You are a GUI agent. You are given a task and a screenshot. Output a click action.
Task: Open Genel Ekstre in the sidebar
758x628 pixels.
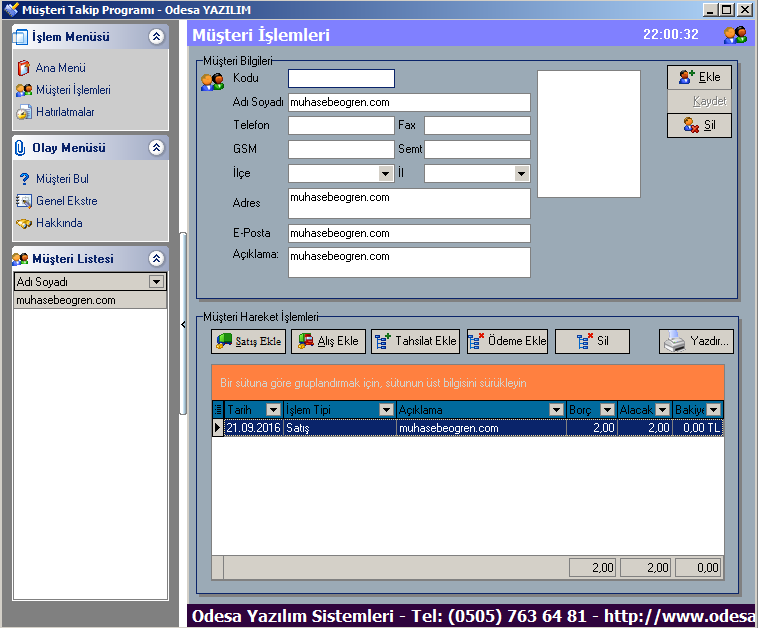click(67, 201)
